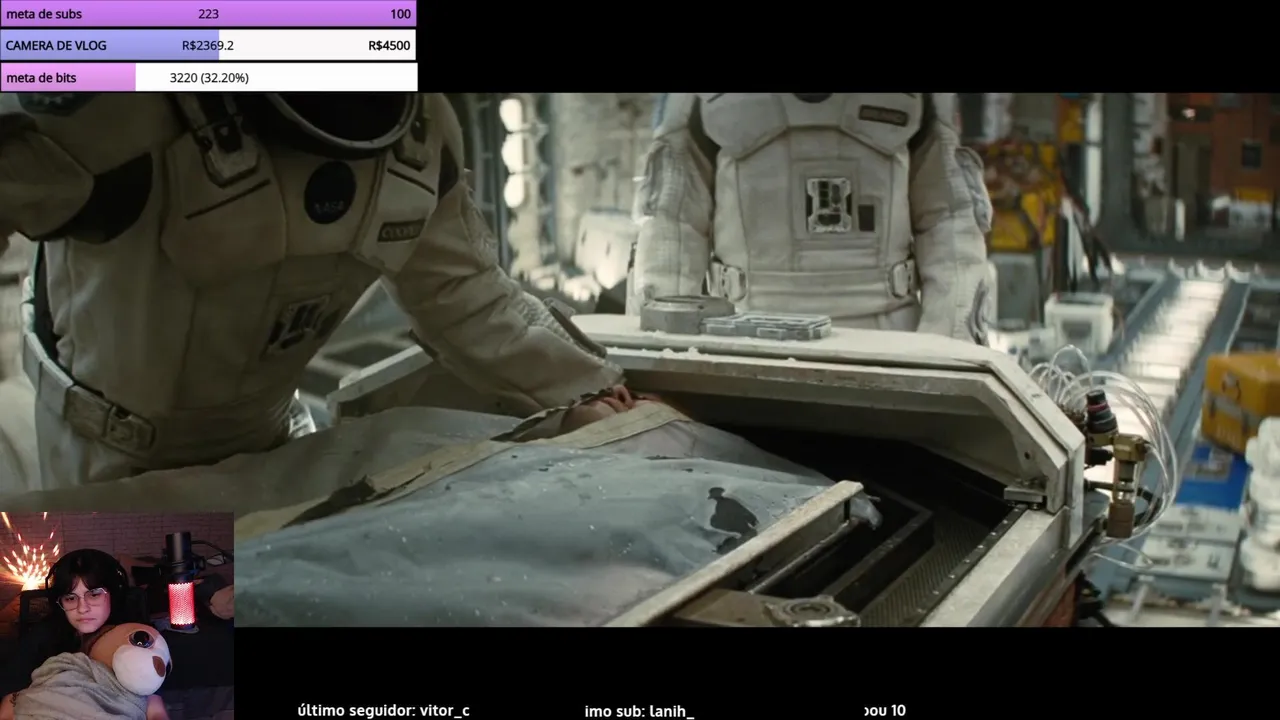Click the 'R$4500' target amount
The image size is (1280, 720).
coord(389,45)
